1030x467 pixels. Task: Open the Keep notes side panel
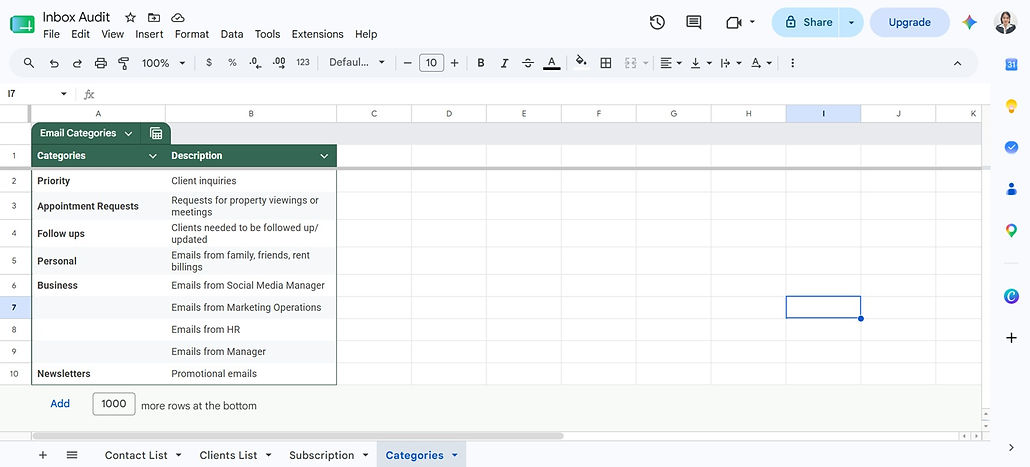[x=1012, y=106]
